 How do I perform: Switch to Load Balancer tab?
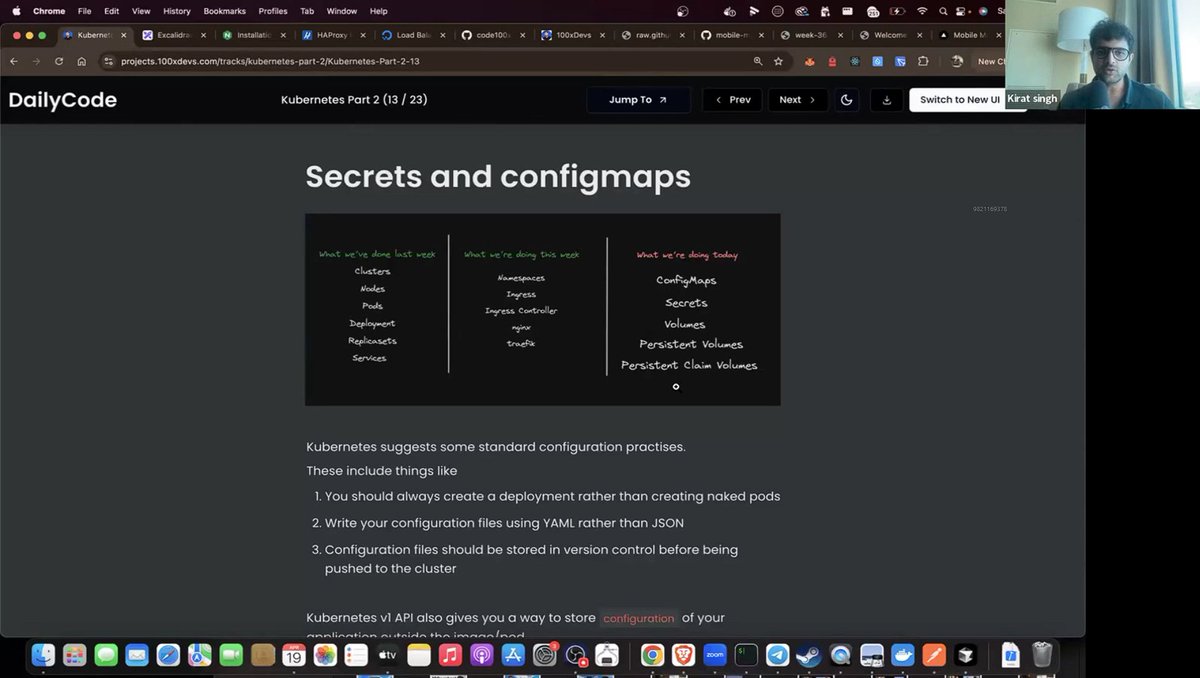[412, 35]
